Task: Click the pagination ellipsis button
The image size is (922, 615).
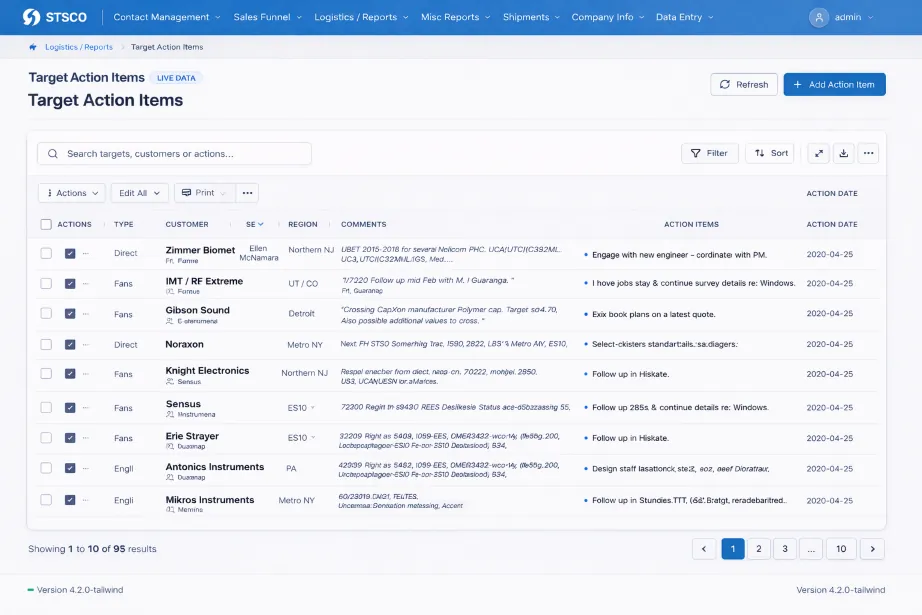Action: point(811,549)
